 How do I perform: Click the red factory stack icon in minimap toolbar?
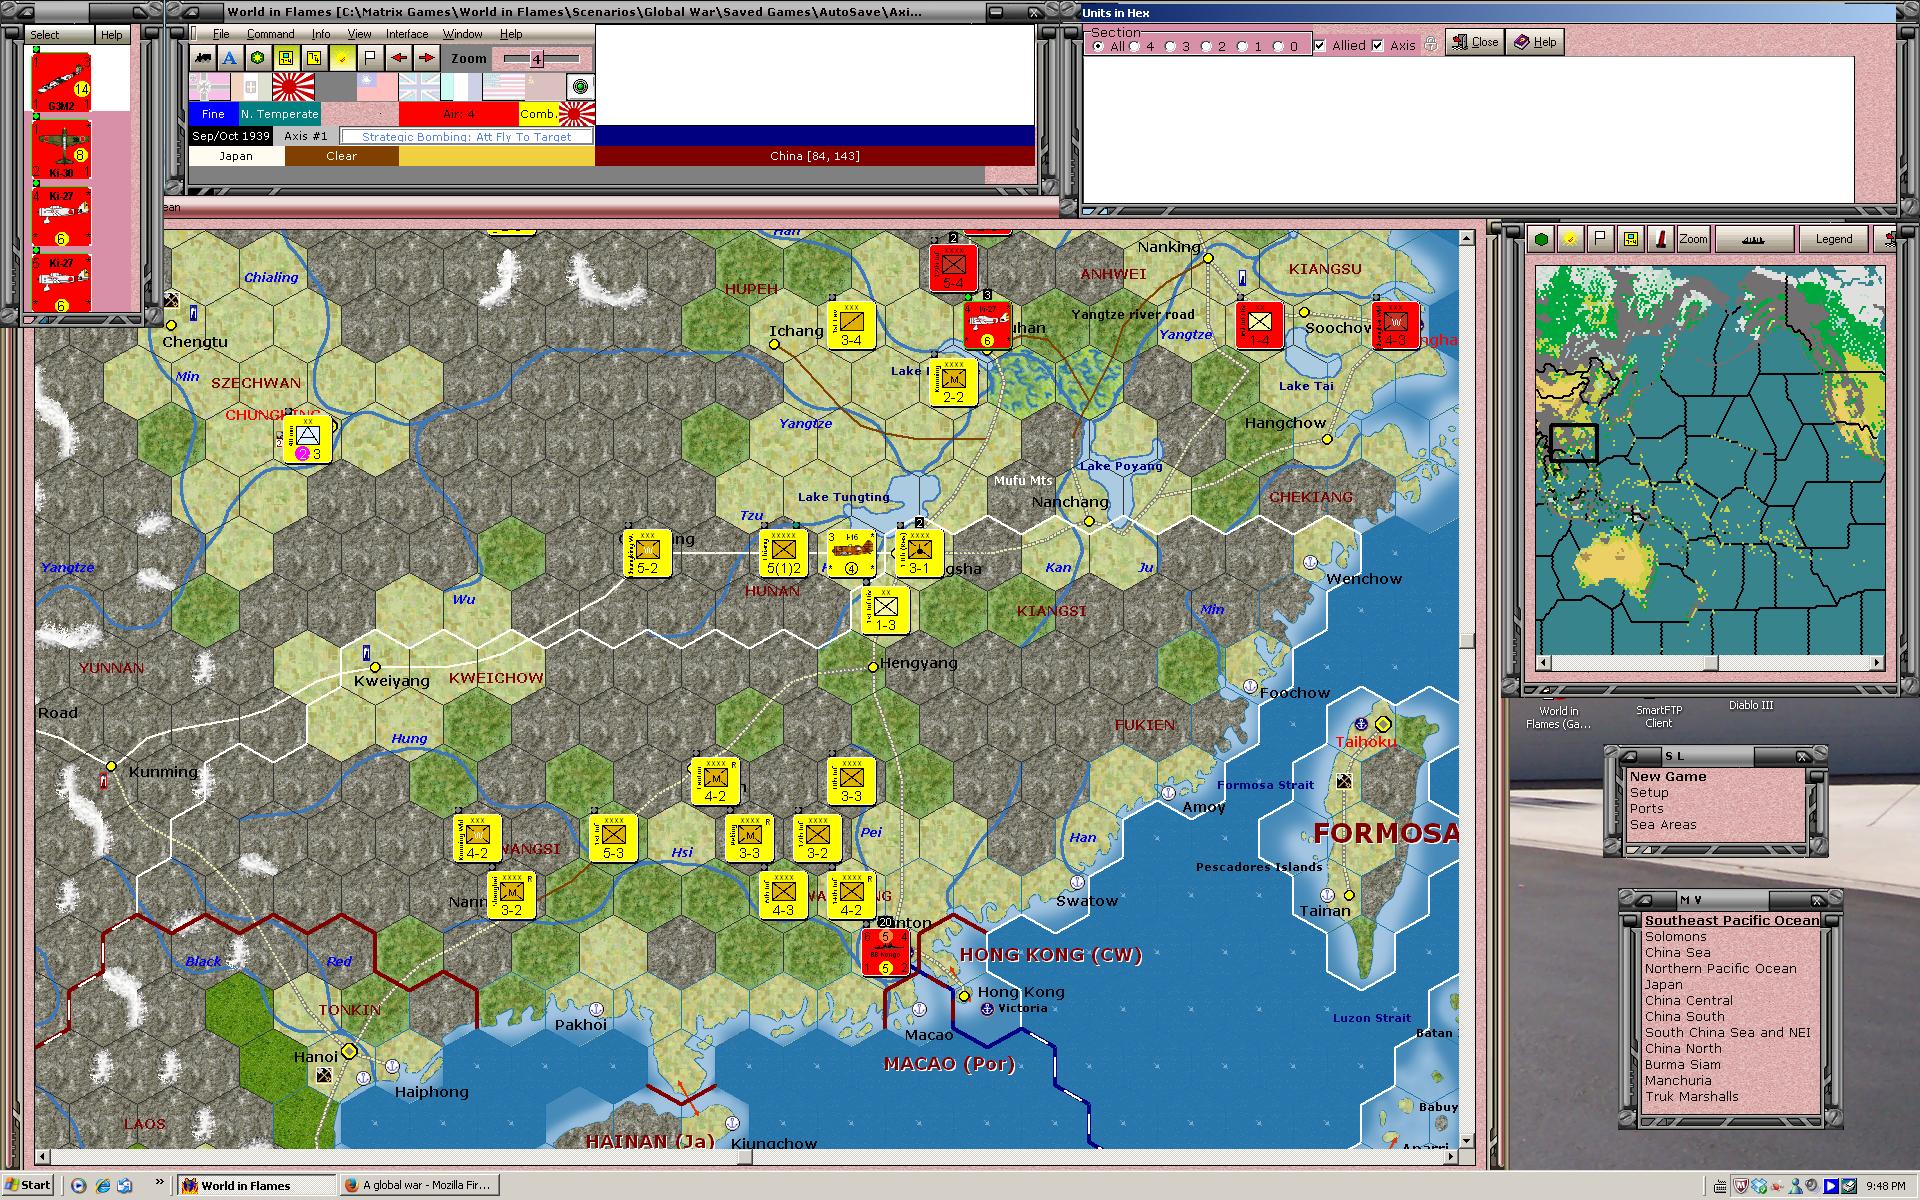point(1661,239)
